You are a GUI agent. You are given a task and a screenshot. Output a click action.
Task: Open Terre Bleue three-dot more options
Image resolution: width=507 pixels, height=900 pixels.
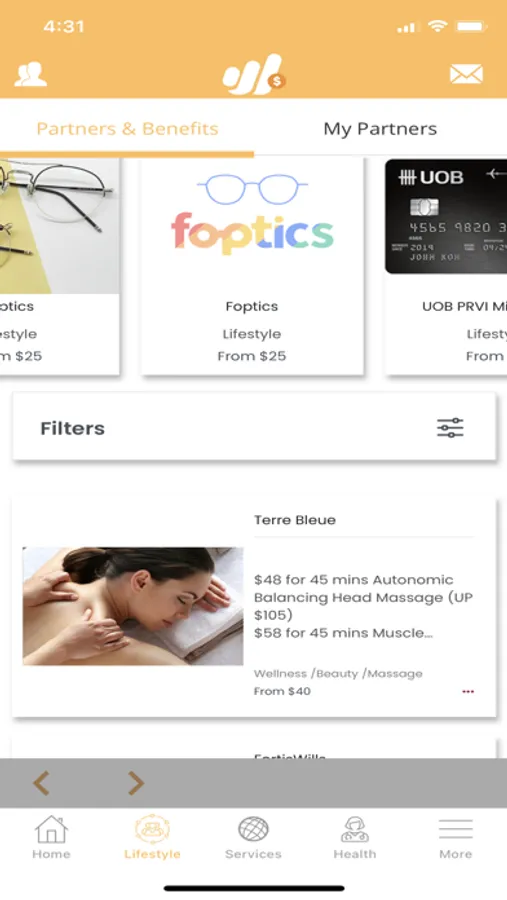click(x=468, y=692)
